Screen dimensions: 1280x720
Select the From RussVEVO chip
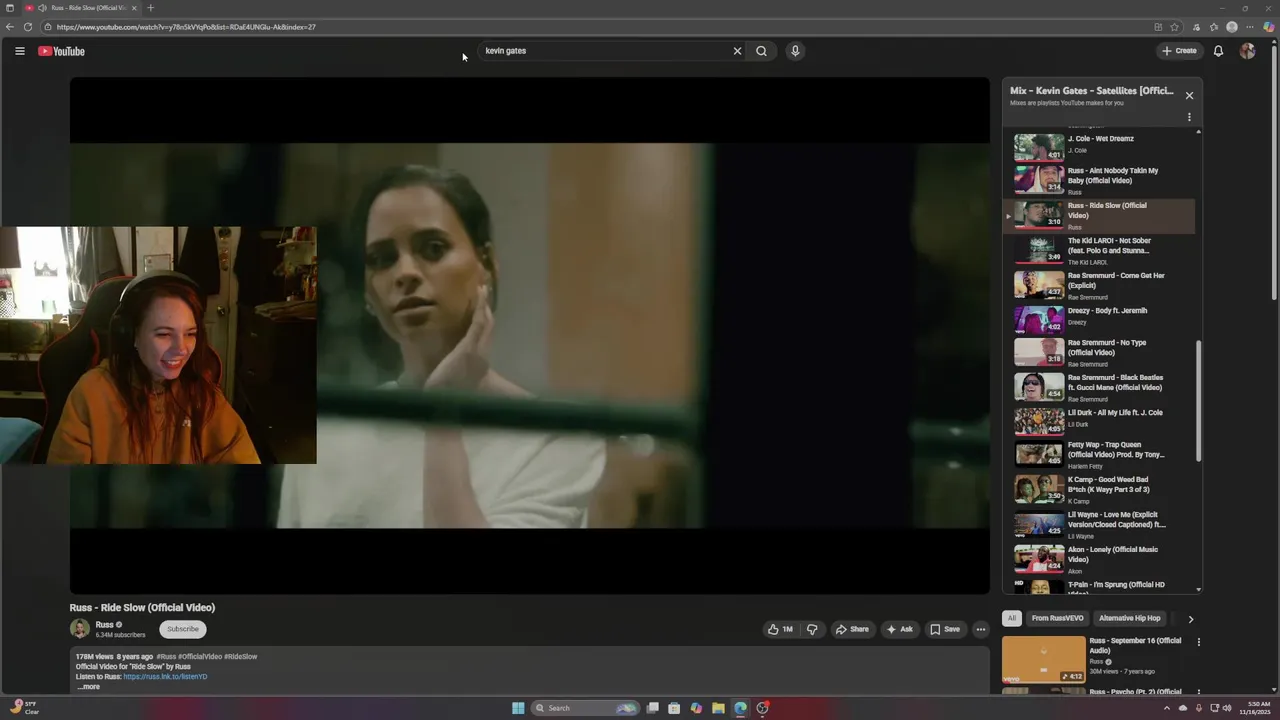pos(1057,618)
